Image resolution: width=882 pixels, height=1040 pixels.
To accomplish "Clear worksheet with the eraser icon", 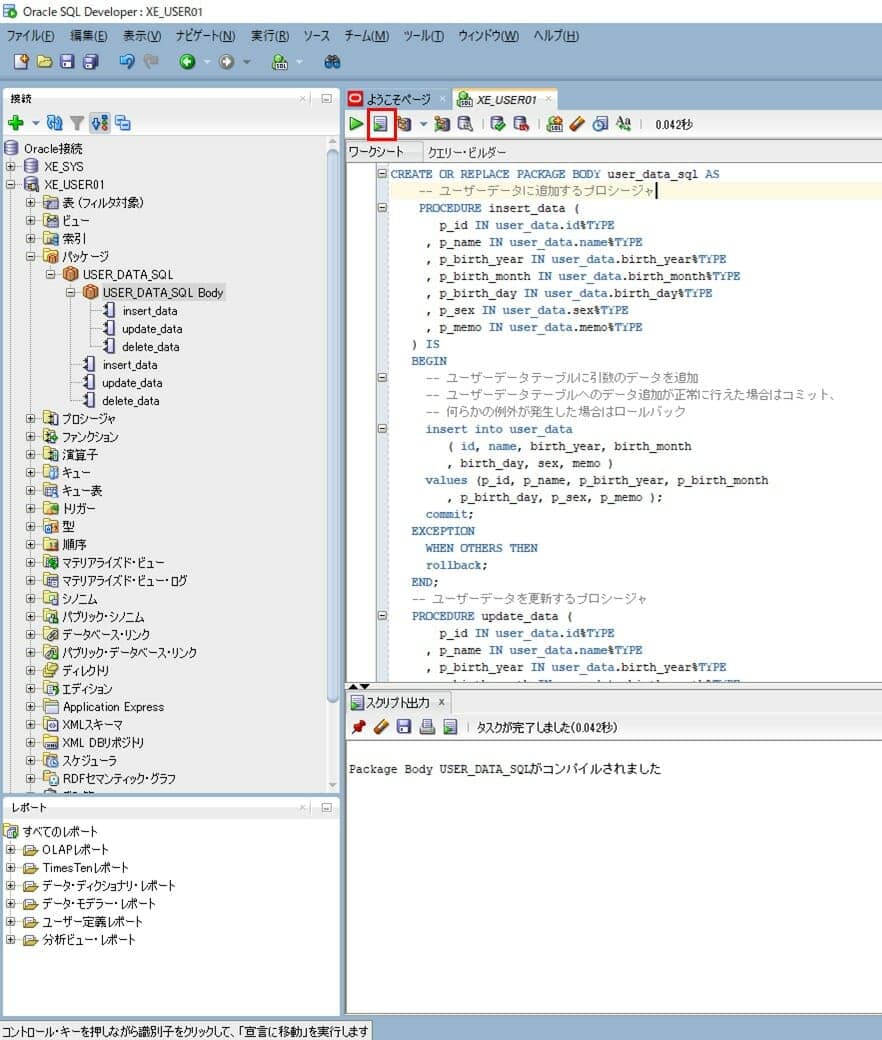I will click(x=577, y=124).
